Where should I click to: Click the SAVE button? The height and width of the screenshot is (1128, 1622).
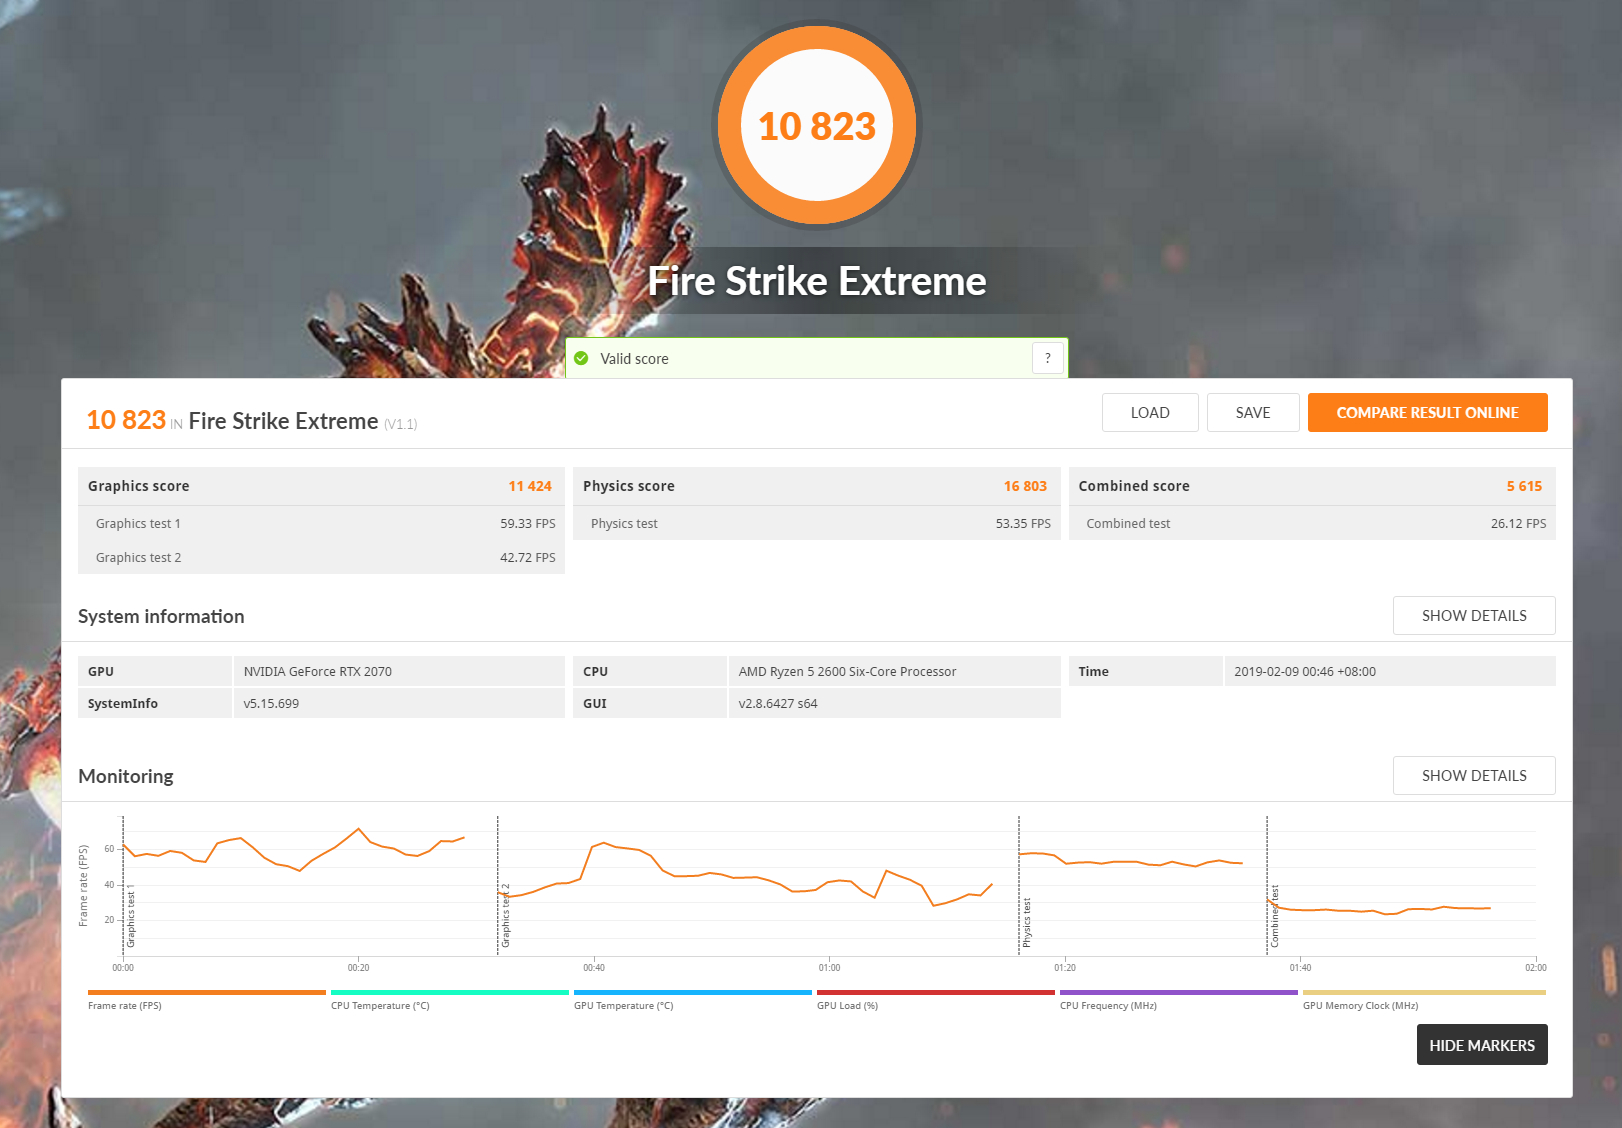1253,412
